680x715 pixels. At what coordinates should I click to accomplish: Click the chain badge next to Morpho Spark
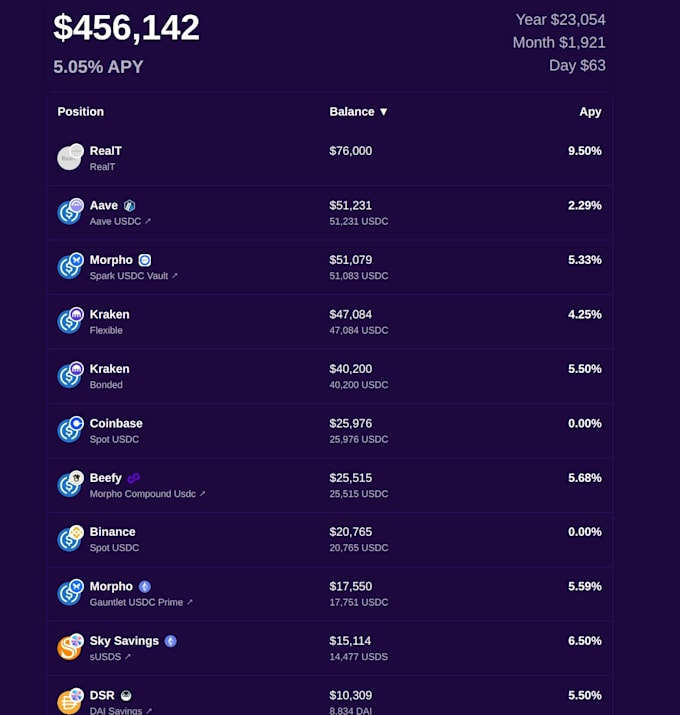click(145, 260)
